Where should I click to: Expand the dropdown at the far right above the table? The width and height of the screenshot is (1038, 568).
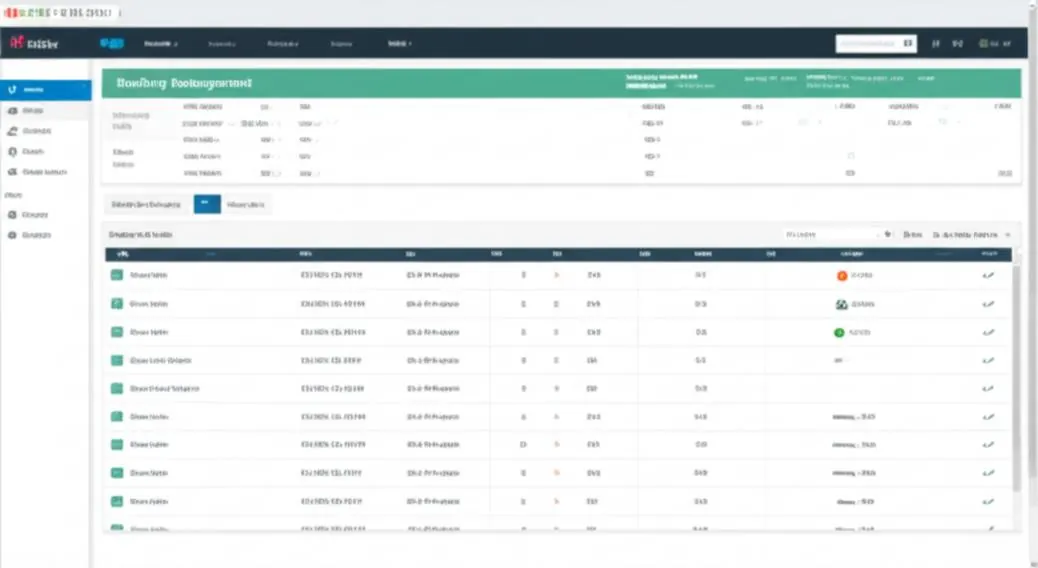[x=972, y=234]
